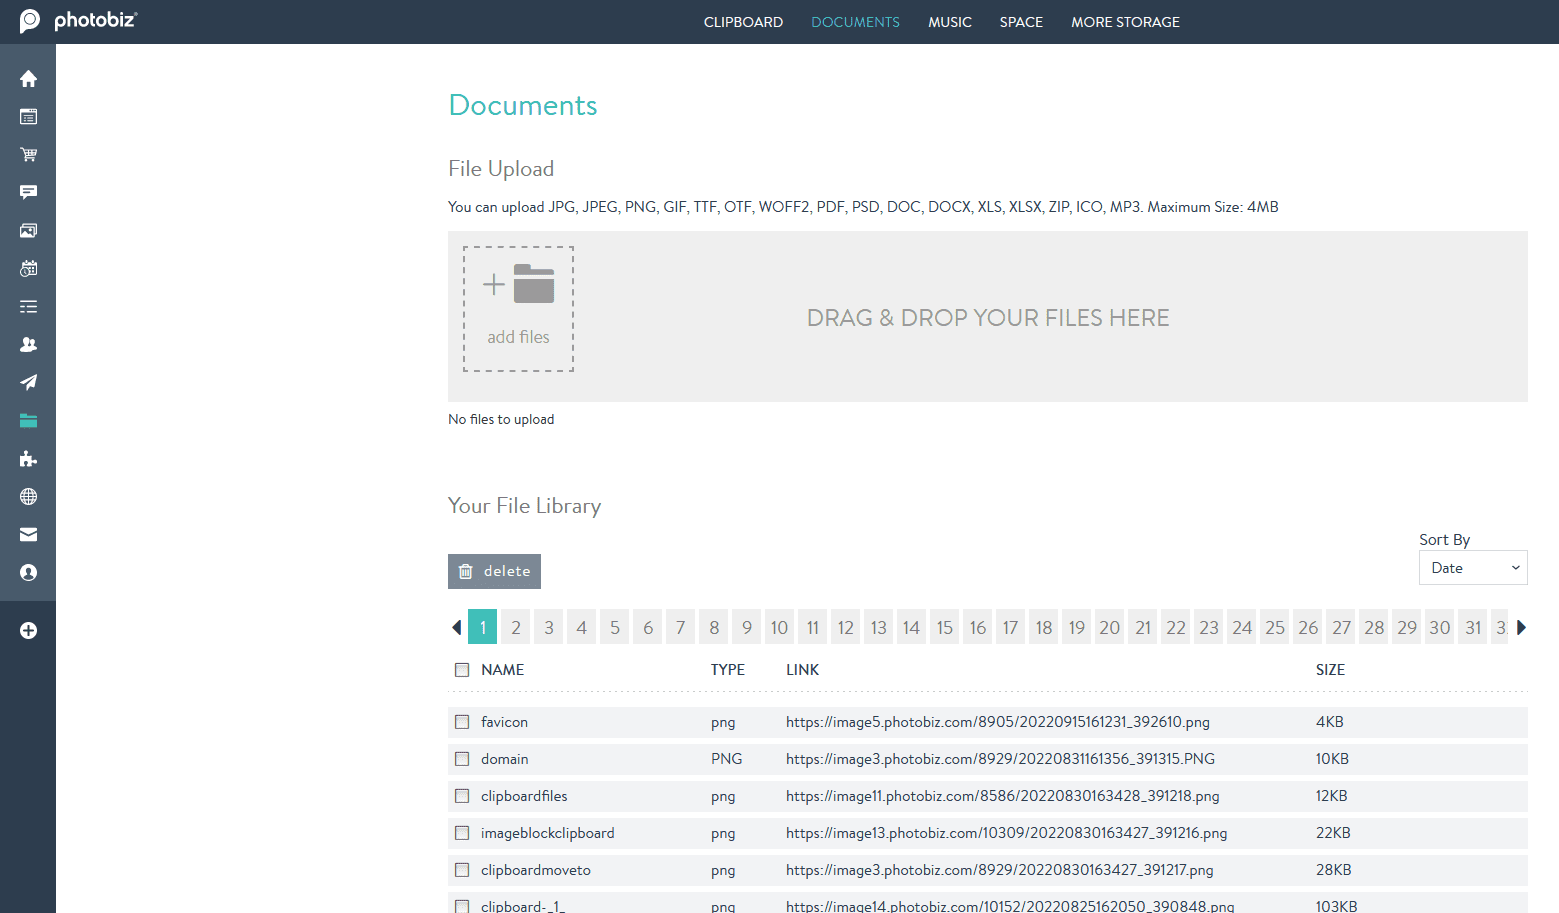Open the integrations puzzle piece icon

[28, 459]
